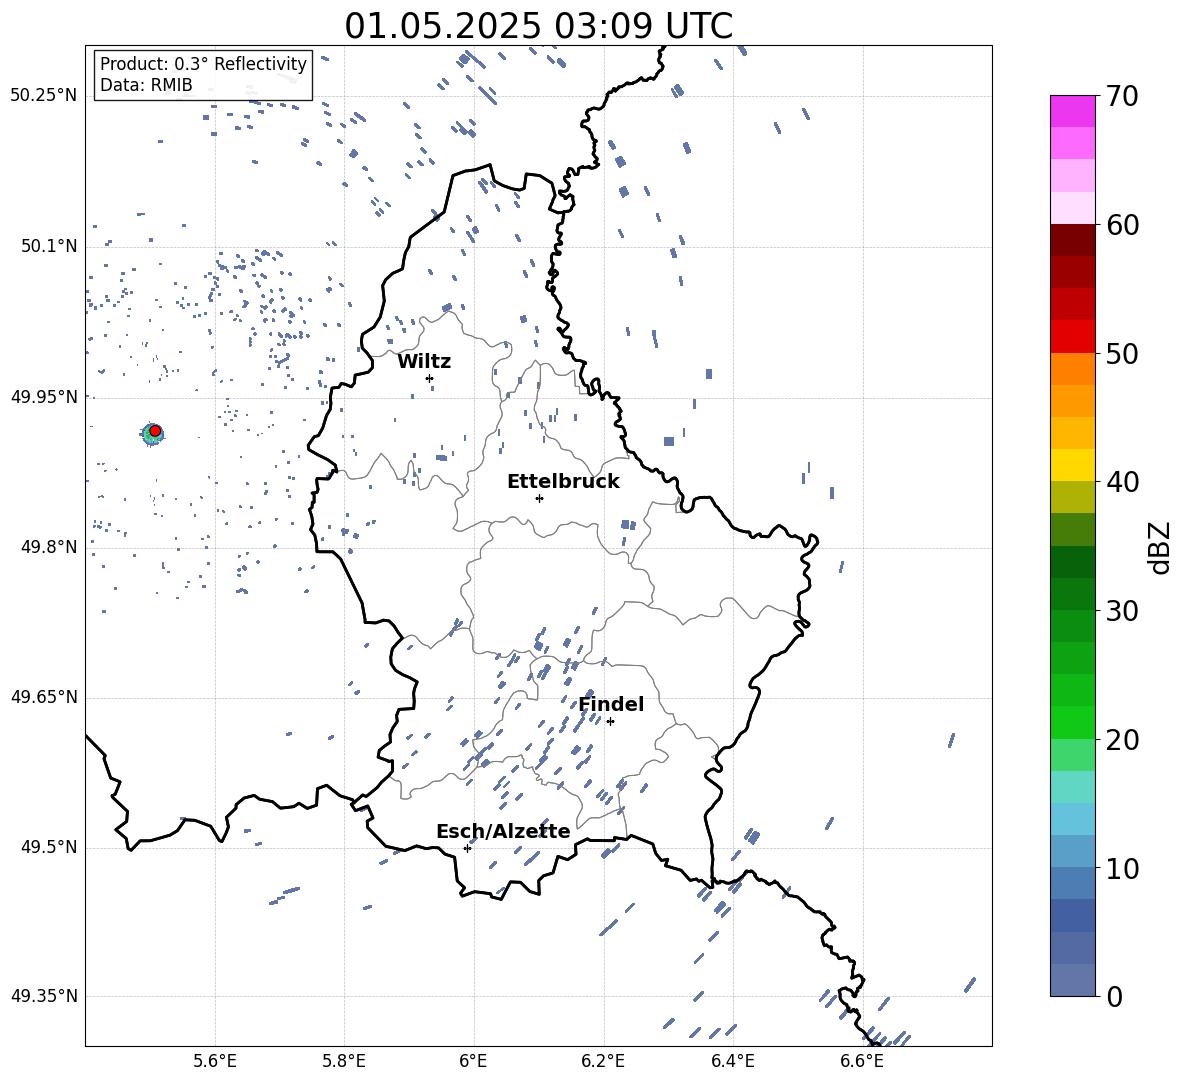Click the 49.5°N latitude tick label
Viewport: 1184px width, 1081px height.
pos(49,847)
